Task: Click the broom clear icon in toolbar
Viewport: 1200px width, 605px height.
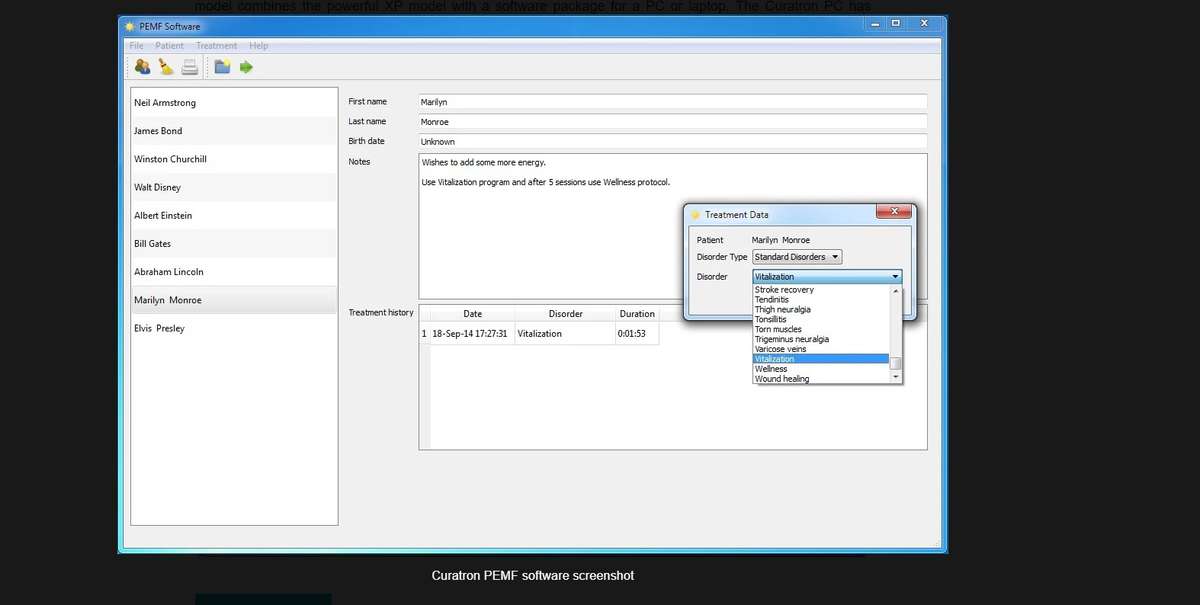Action: (166, 67)
